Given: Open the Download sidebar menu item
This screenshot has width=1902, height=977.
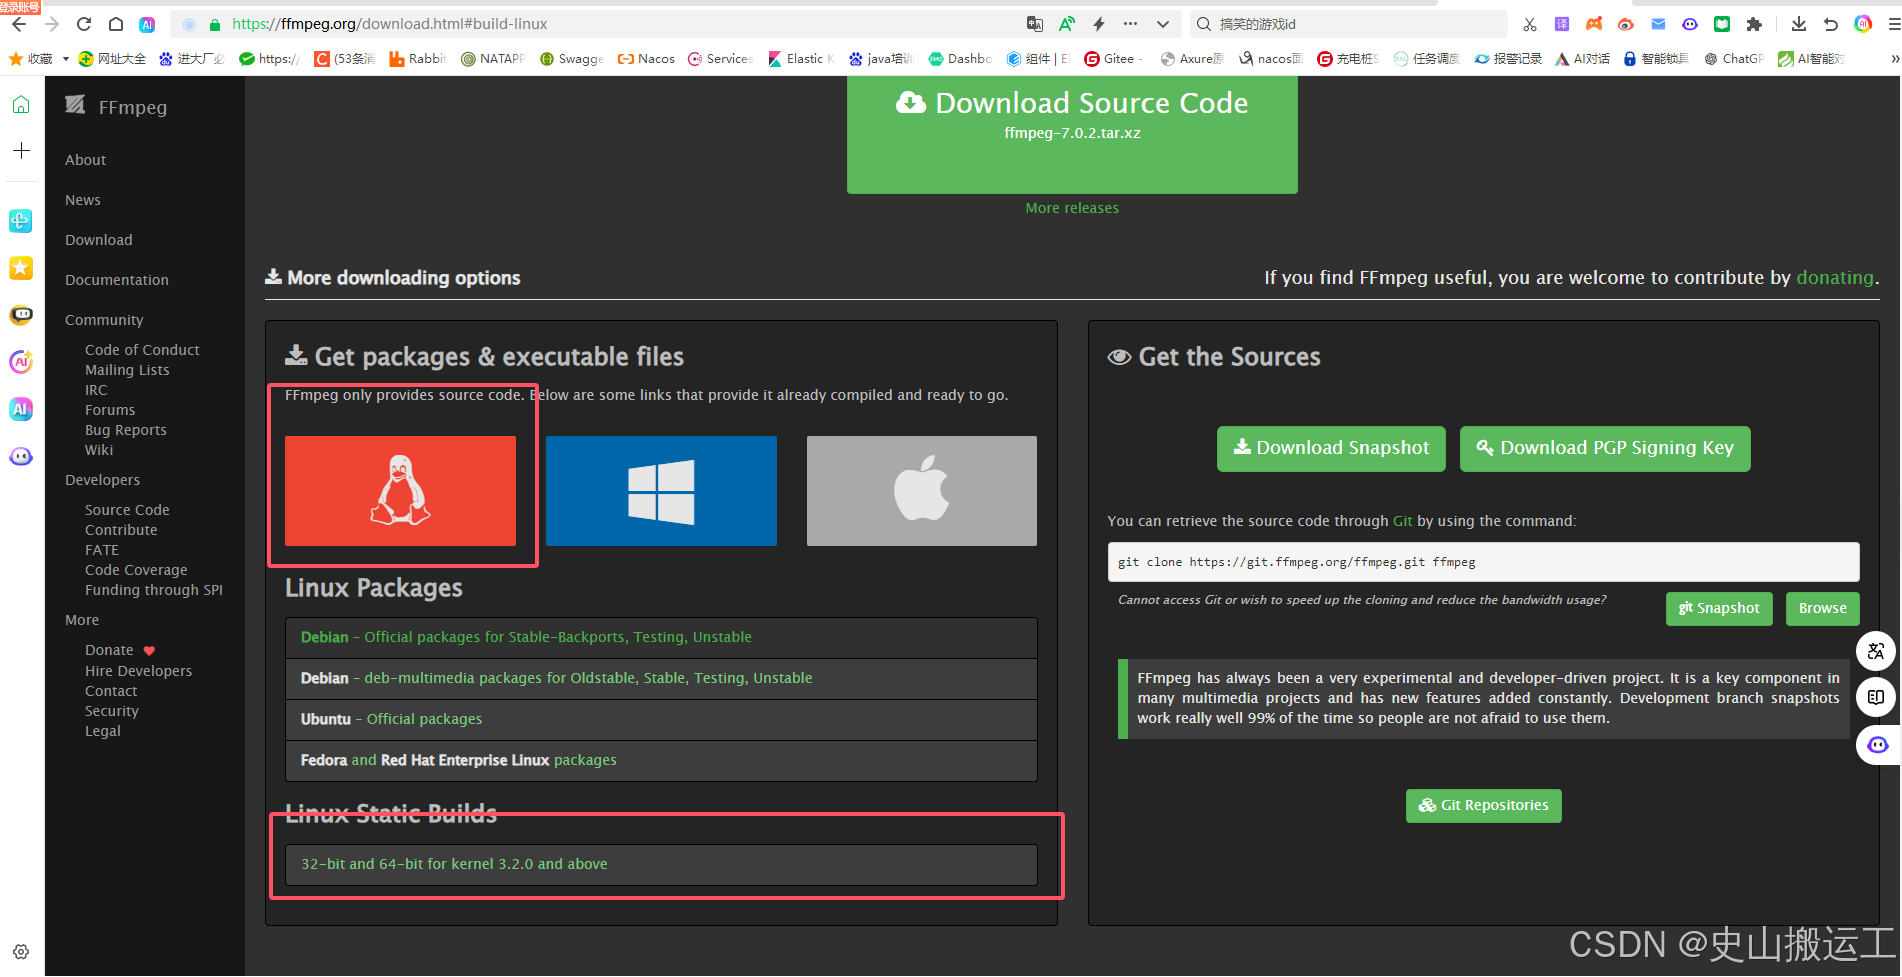Looking at the screenshot, I should click(99, 240).
